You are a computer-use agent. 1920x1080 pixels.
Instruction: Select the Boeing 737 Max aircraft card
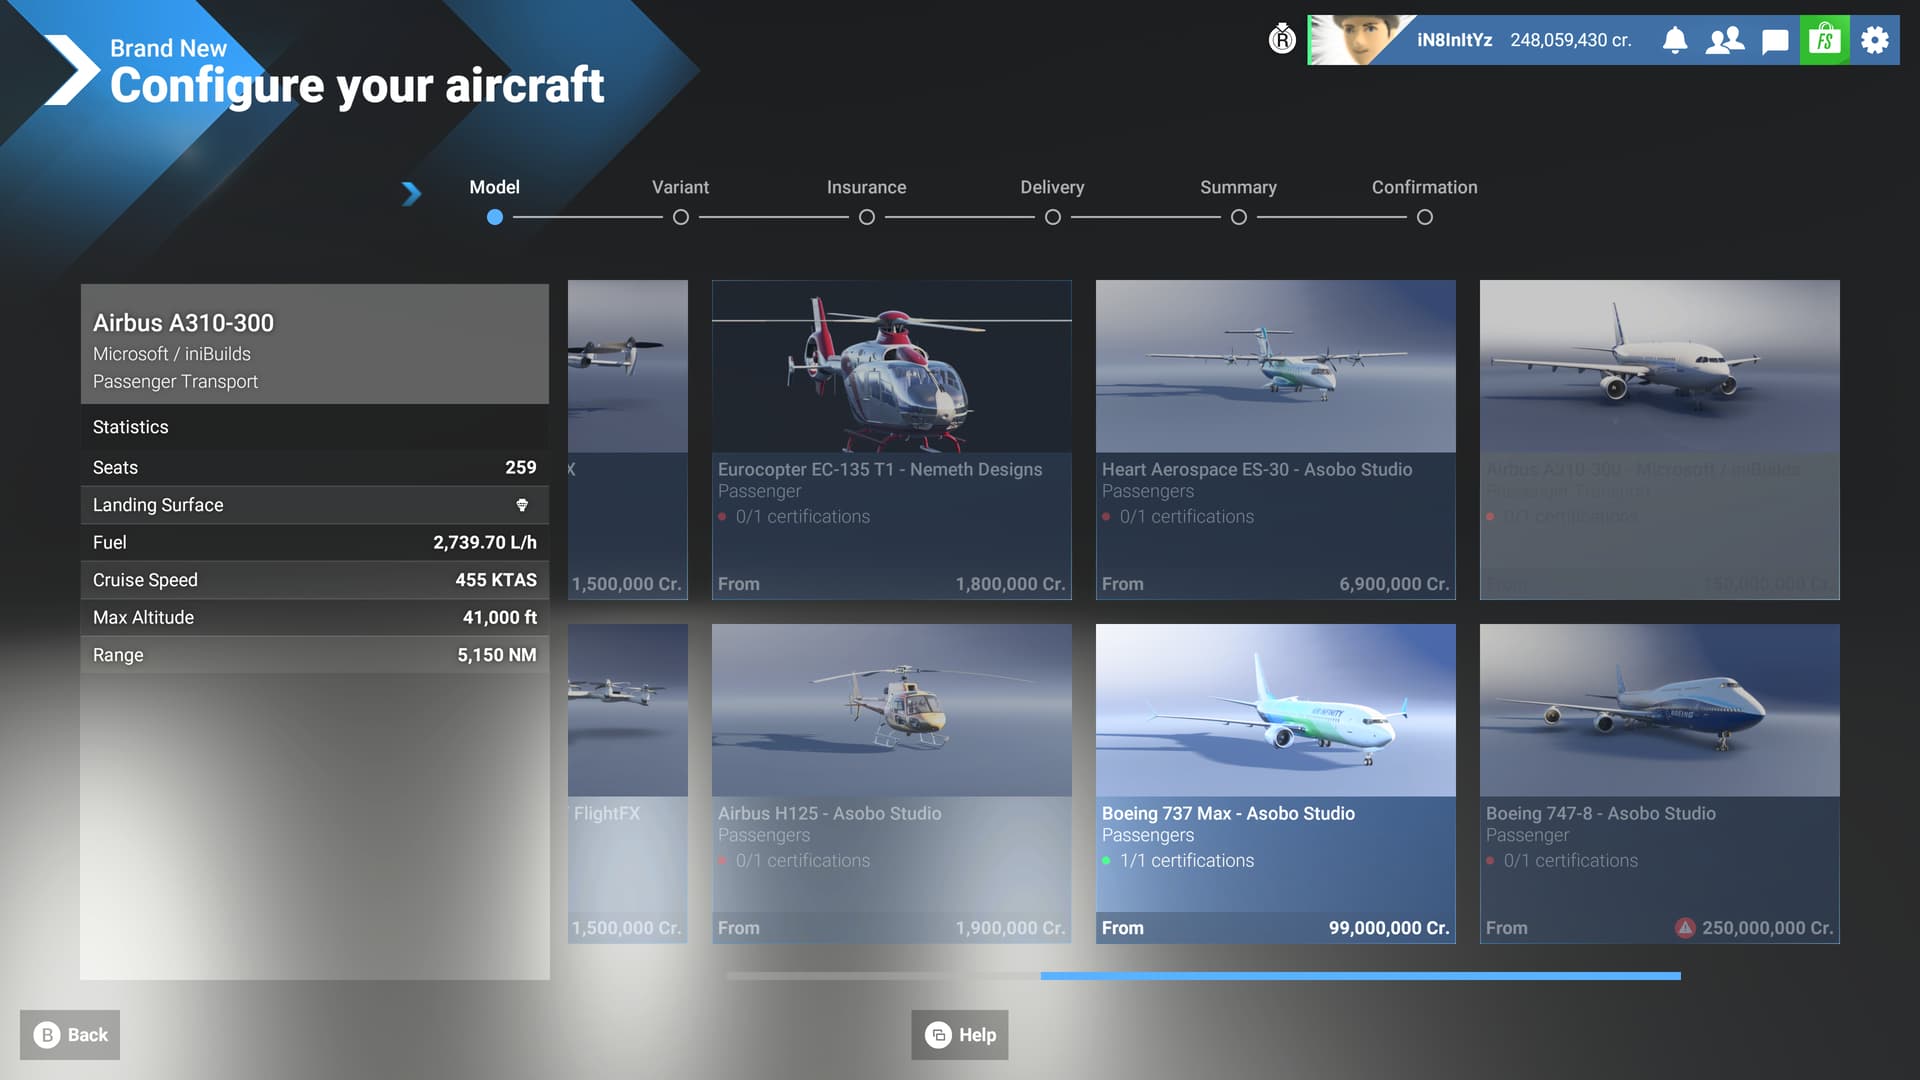[1275, 783]
